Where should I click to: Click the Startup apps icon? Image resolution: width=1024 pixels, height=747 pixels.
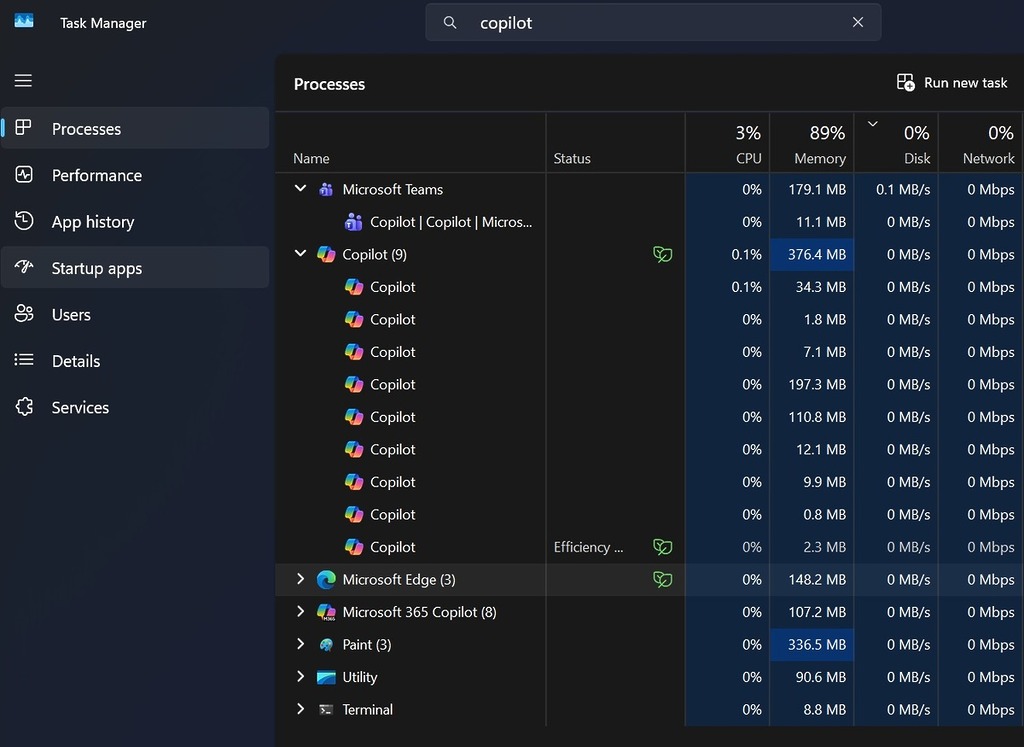pos(23,267)
